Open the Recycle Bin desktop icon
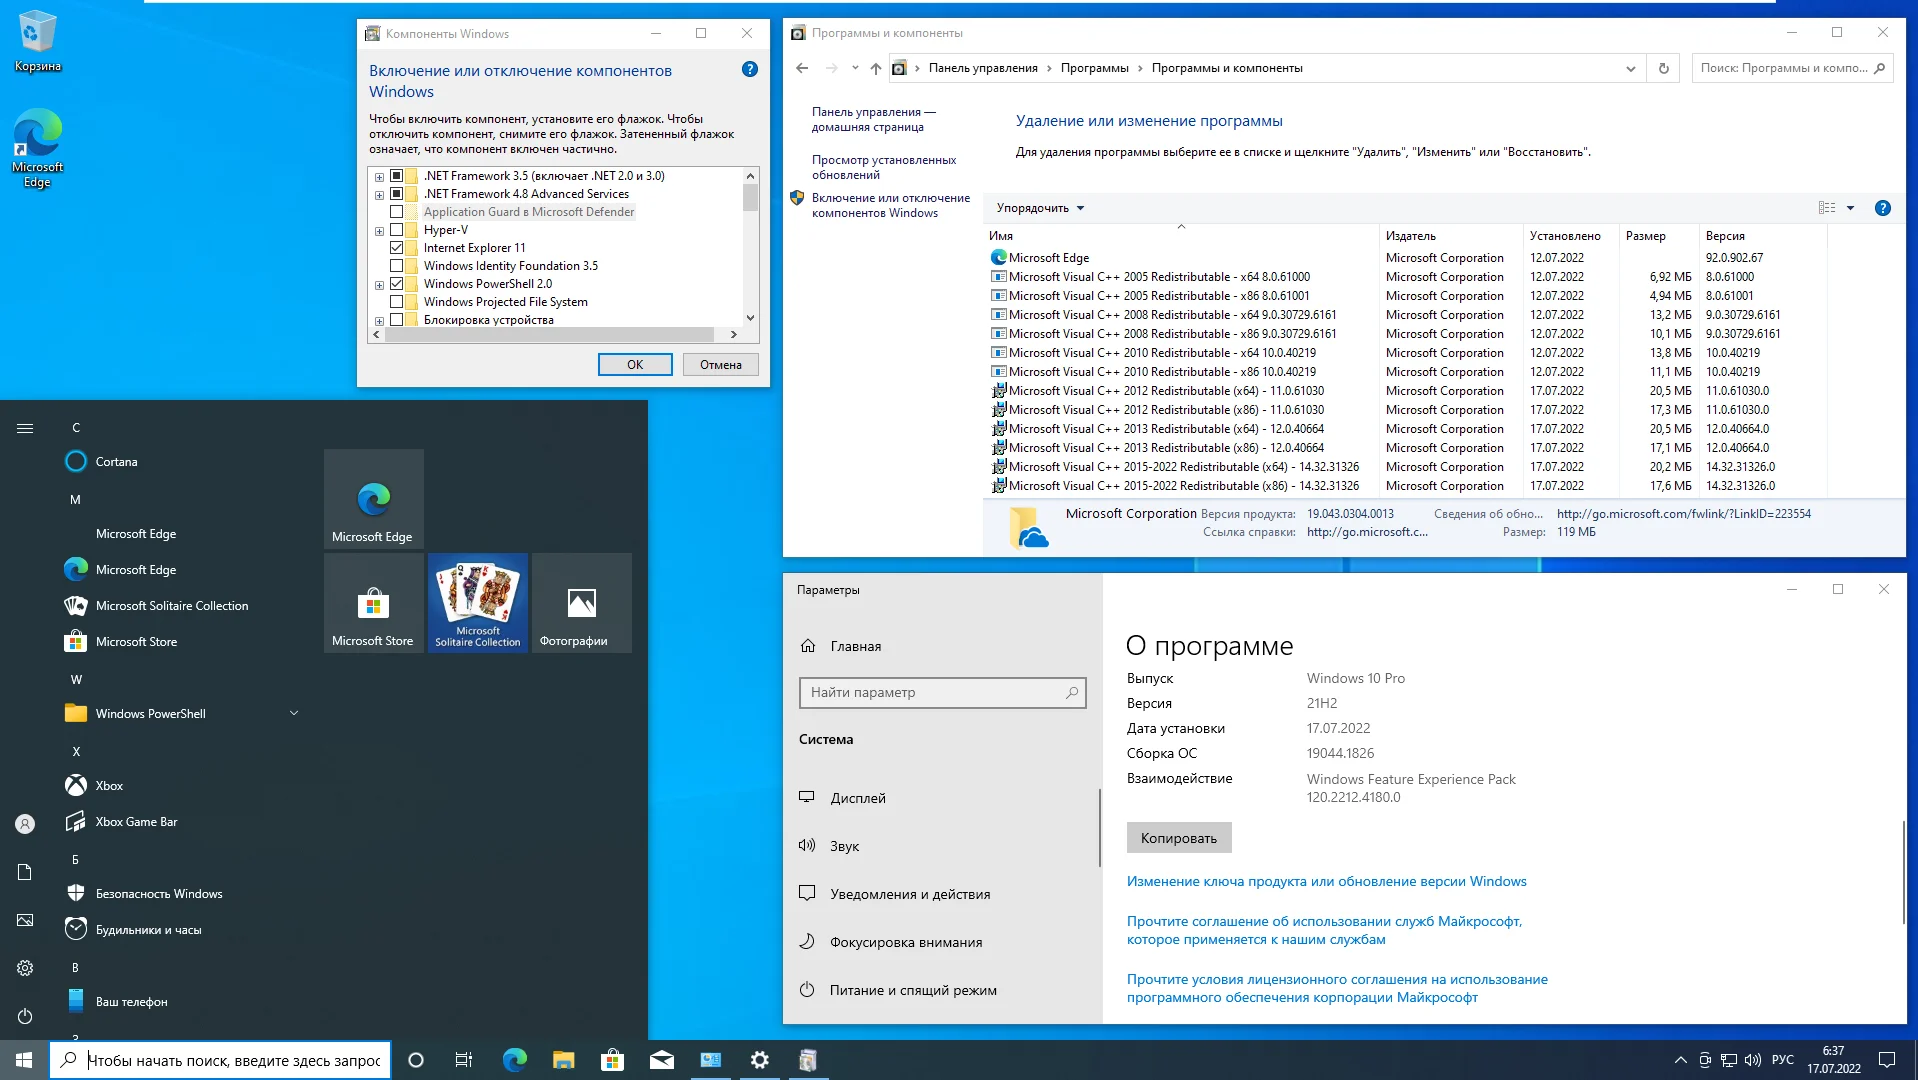 point(37,41)
